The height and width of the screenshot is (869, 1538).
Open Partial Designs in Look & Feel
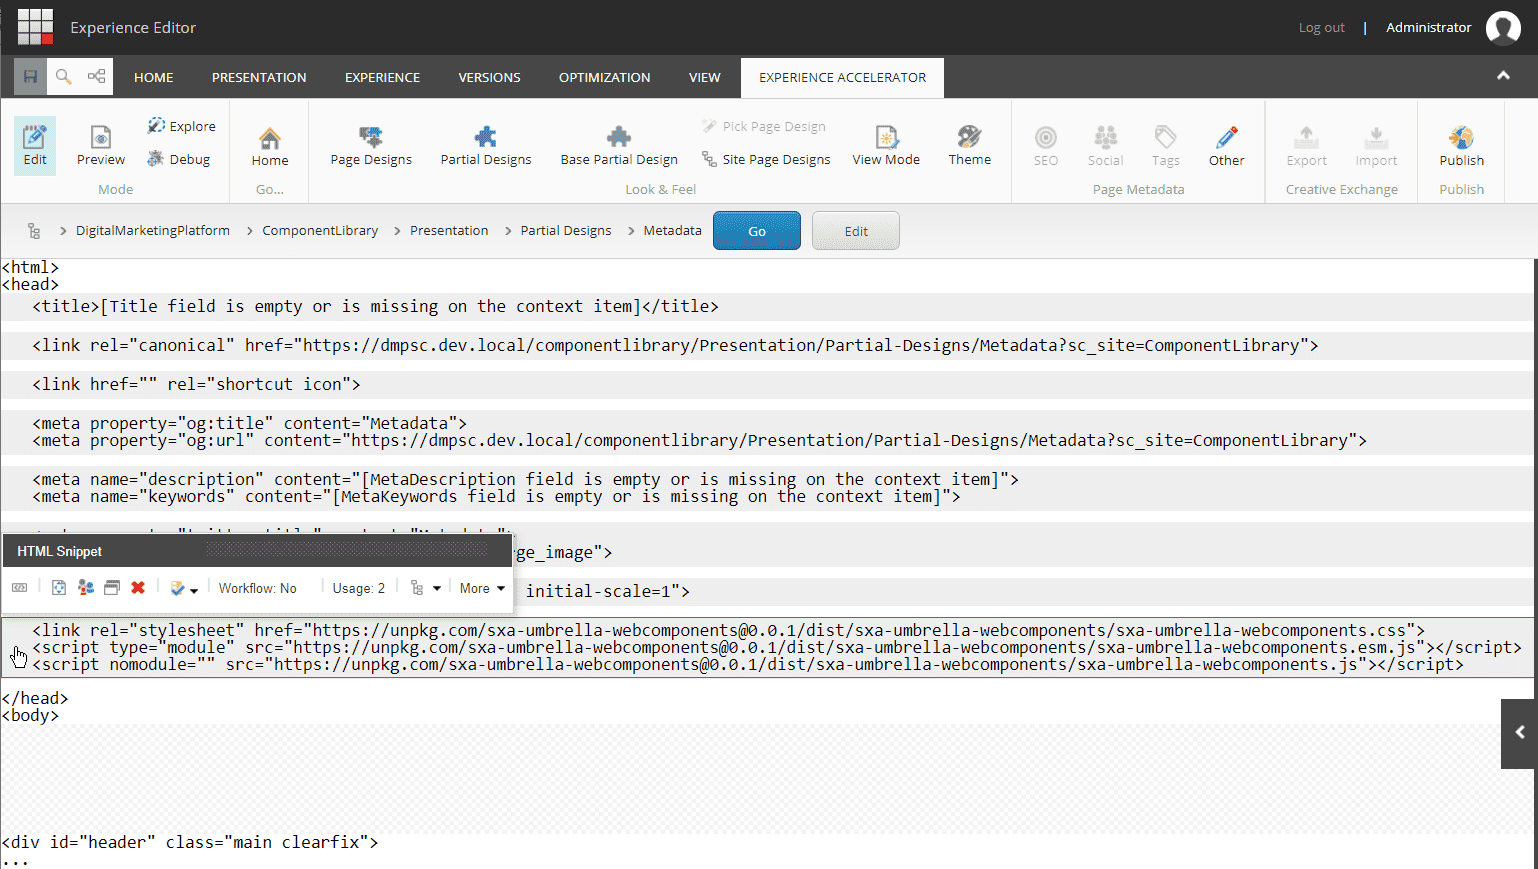[486, 146]
